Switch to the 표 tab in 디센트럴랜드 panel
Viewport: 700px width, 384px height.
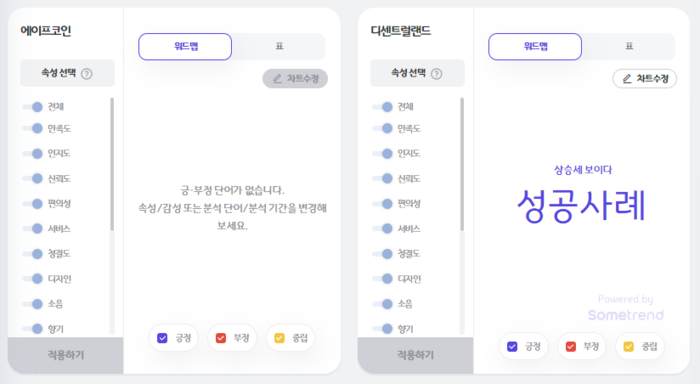(x=629, y=46)
